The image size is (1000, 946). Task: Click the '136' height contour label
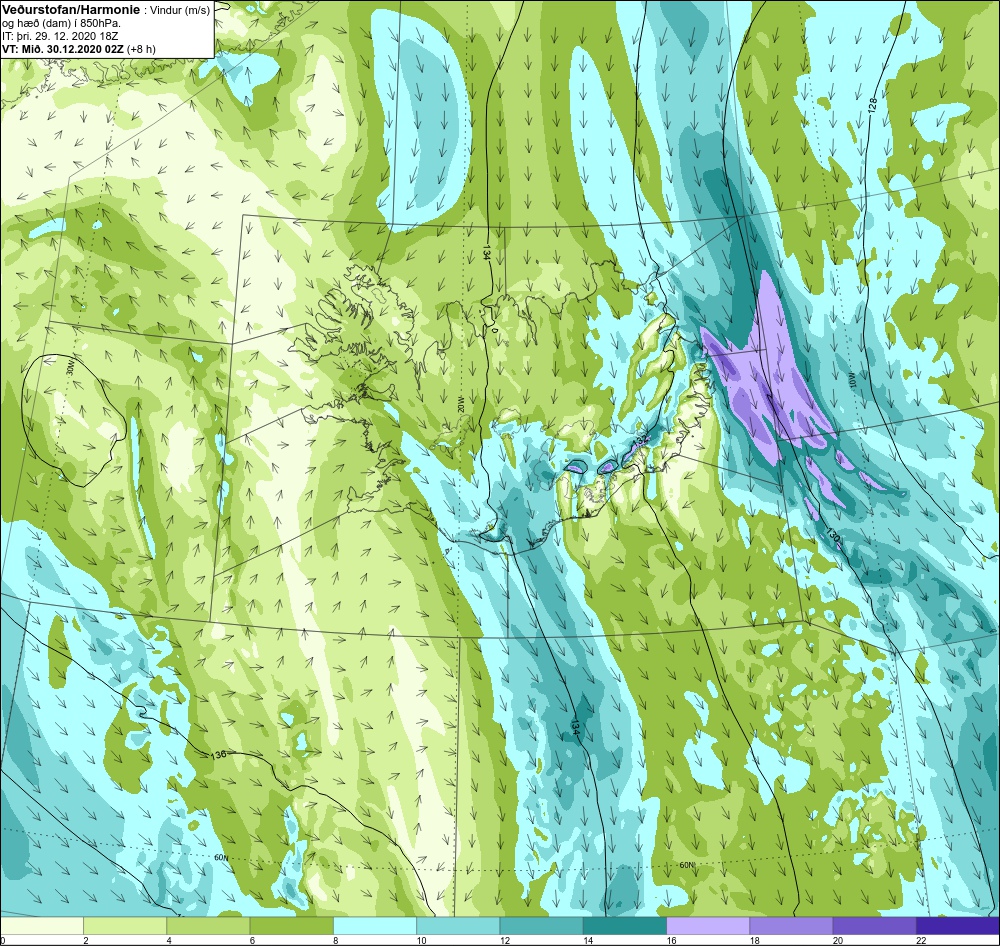point(218,755)
